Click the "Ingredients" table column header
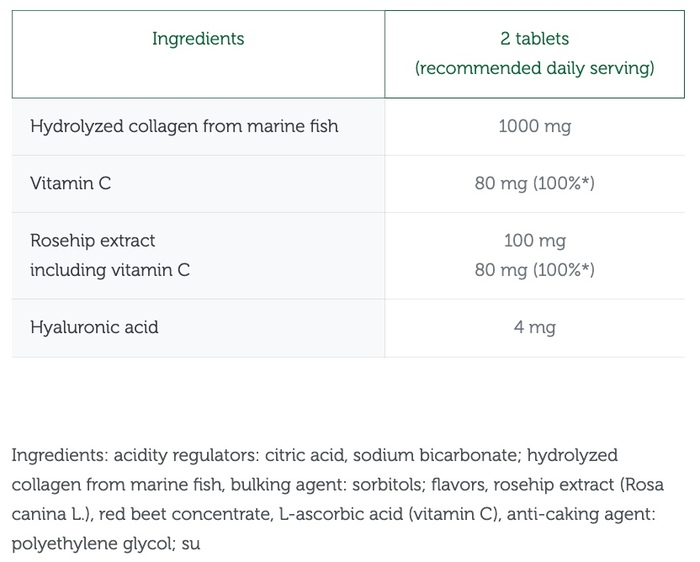This screenshot has width=700, height=562. (x=198, y=39)
